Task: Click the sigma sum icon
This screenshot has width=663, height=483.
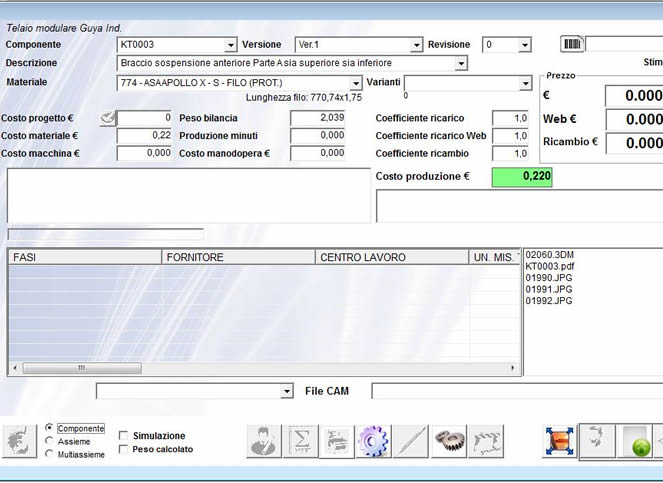Action: (301, 441)
